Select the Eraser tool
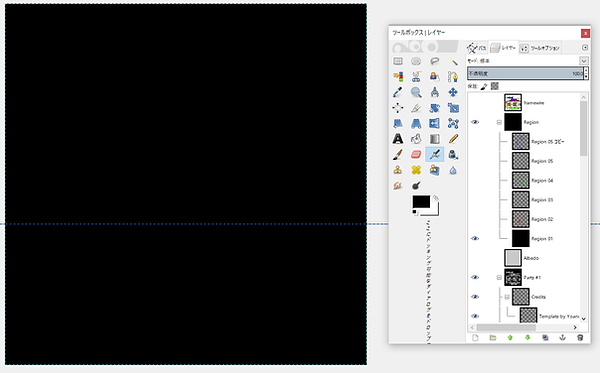Image resolution: width=600 pixels, height=373 pixels. point(416,155)
